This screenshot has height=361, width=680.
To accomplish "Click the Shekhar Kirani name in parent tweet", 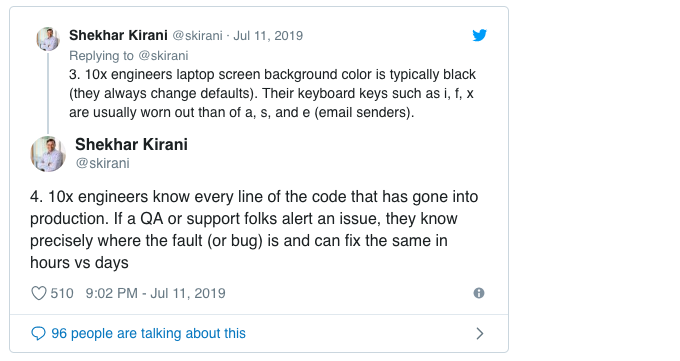I will point(118,35).
